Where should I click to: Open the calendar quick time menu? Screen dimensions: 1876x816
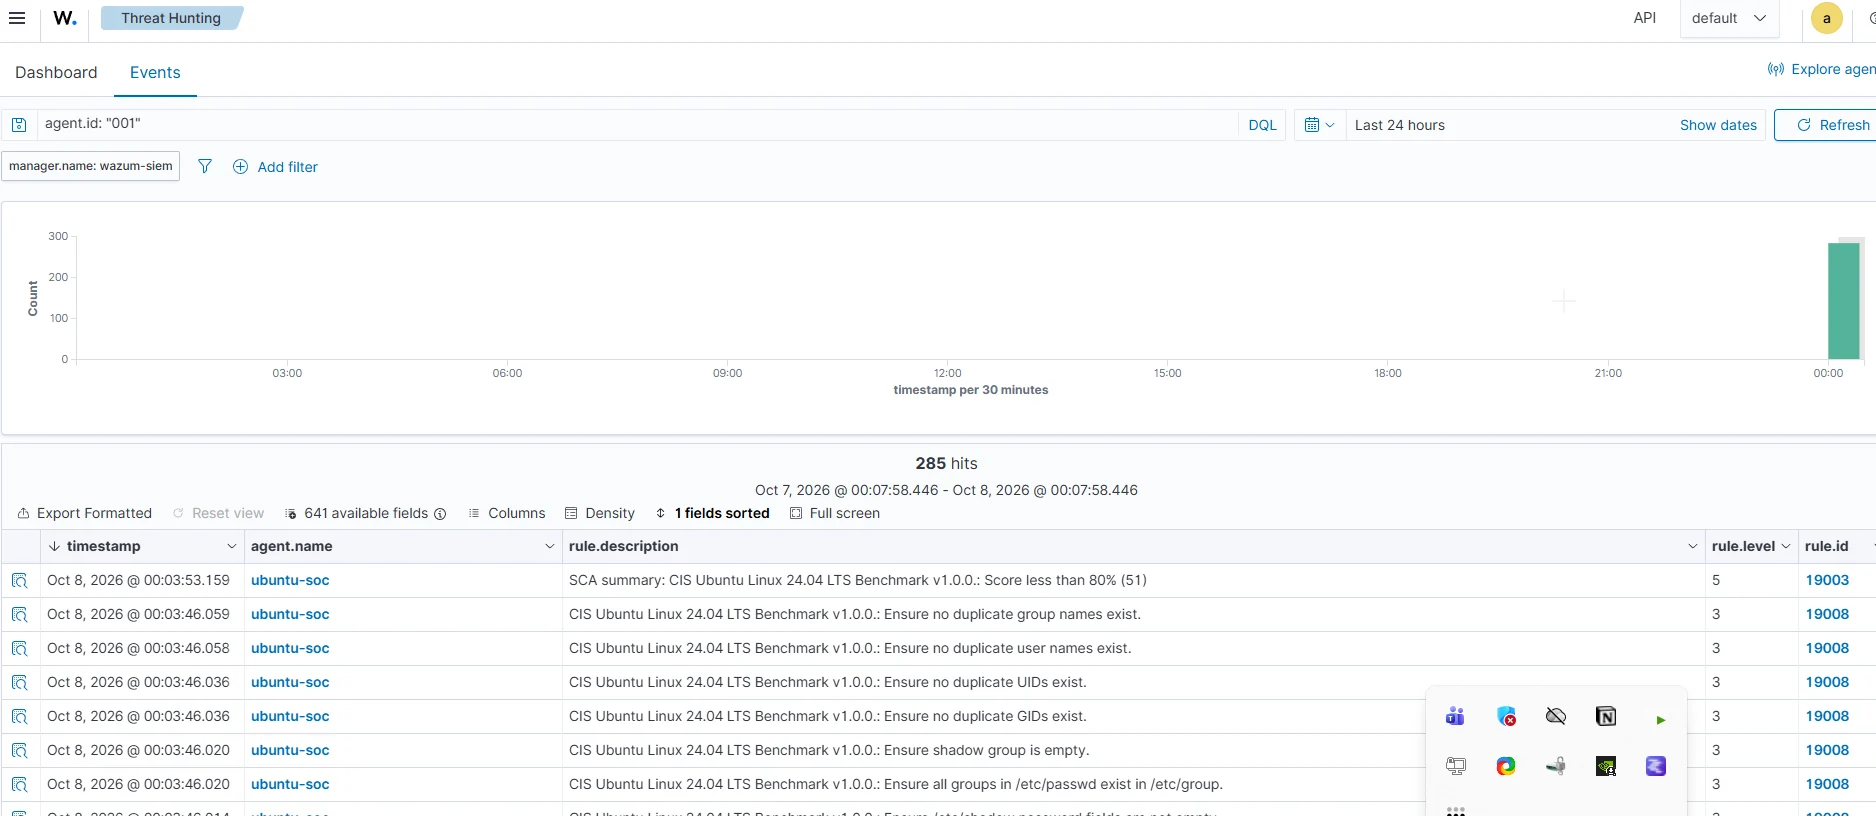(1319, 125)
